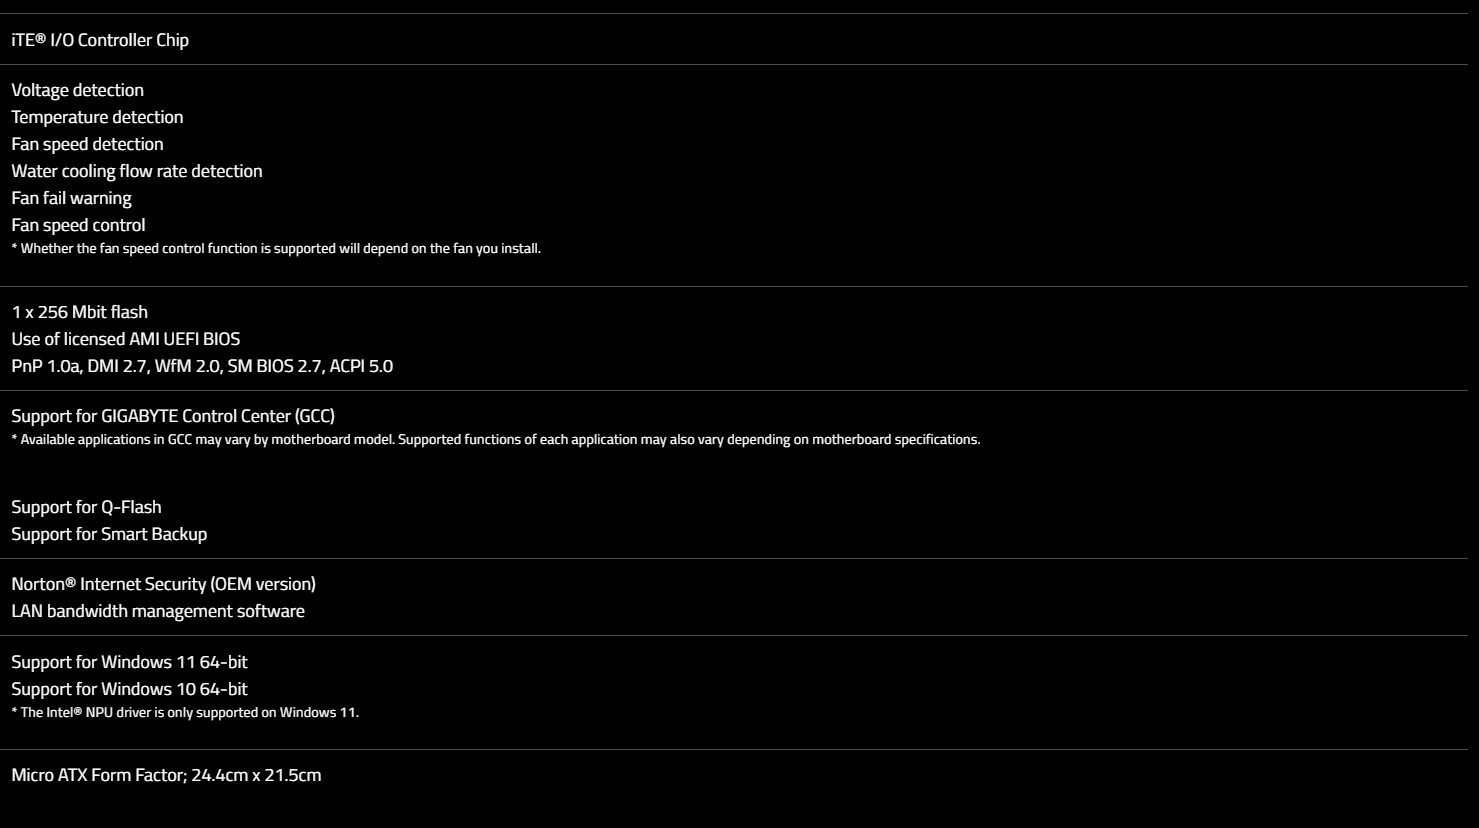Select the Support for Q-Flash line

click(86, 507)
